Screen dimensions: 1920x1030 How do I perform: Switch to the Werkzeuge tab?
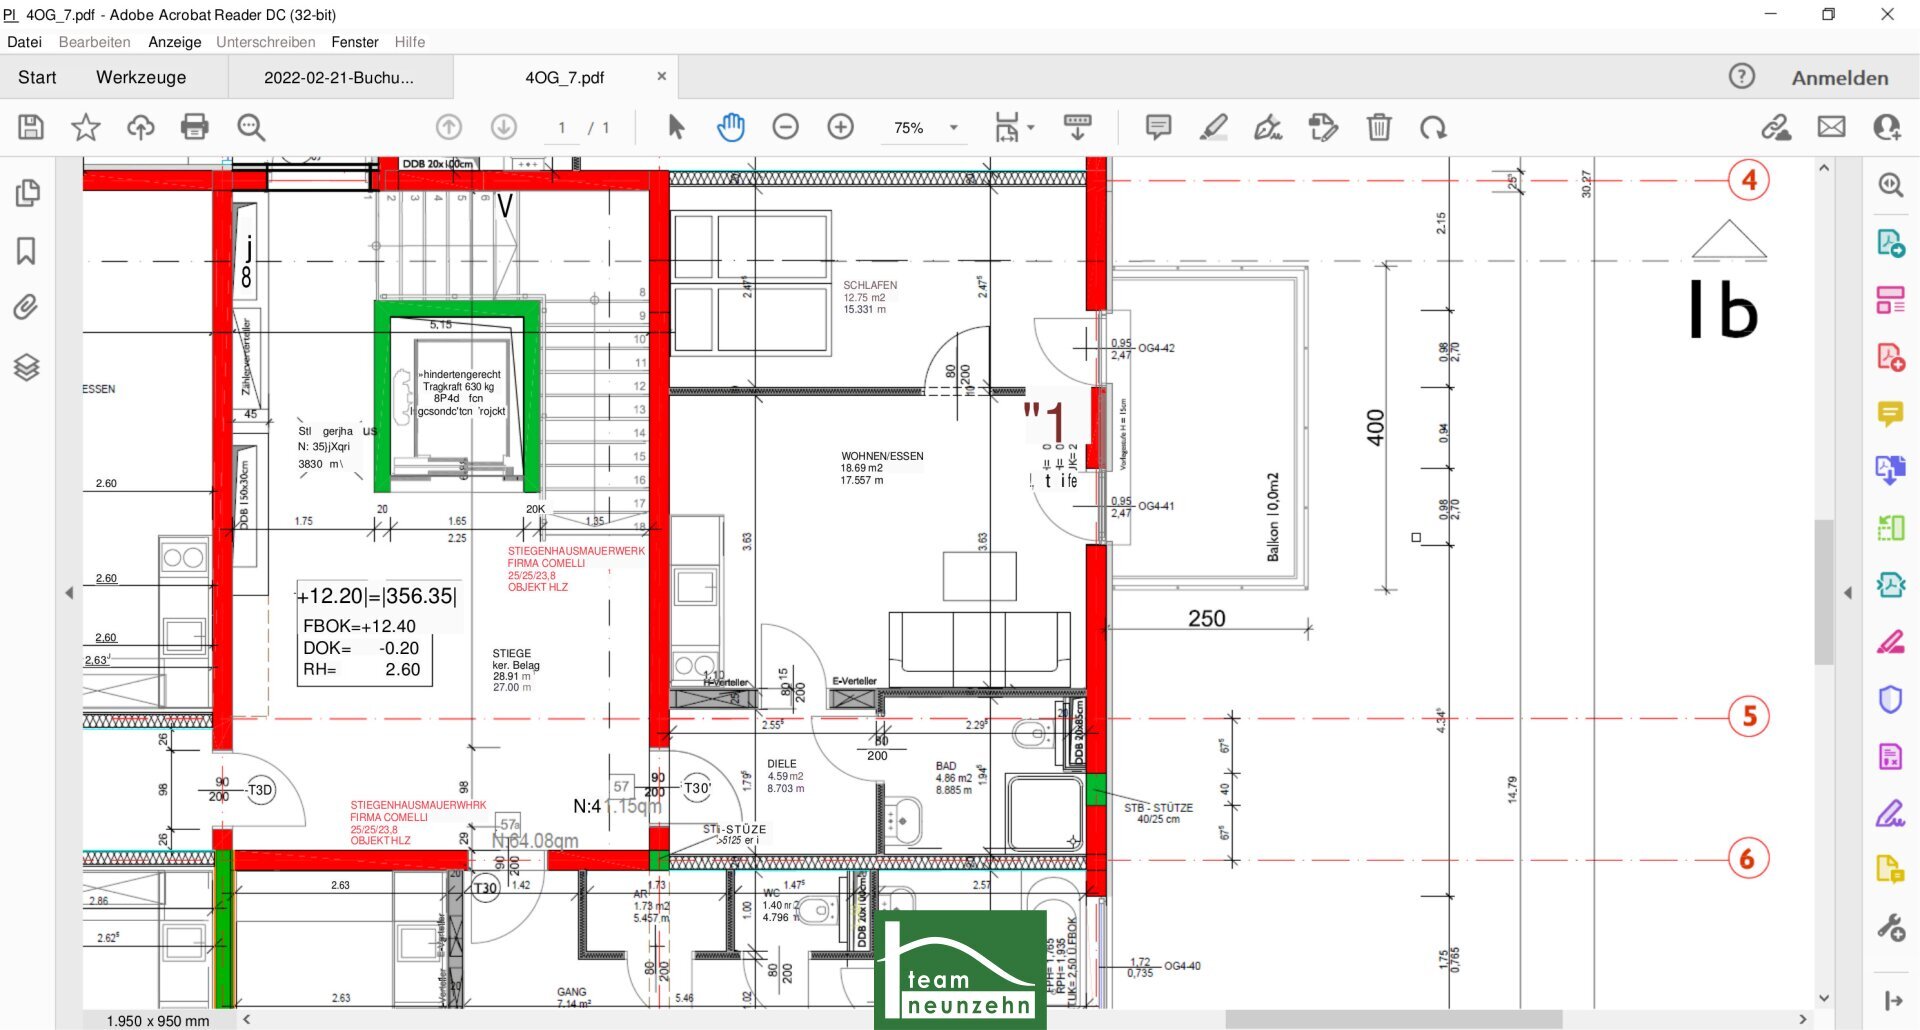[x=141, y=77]
